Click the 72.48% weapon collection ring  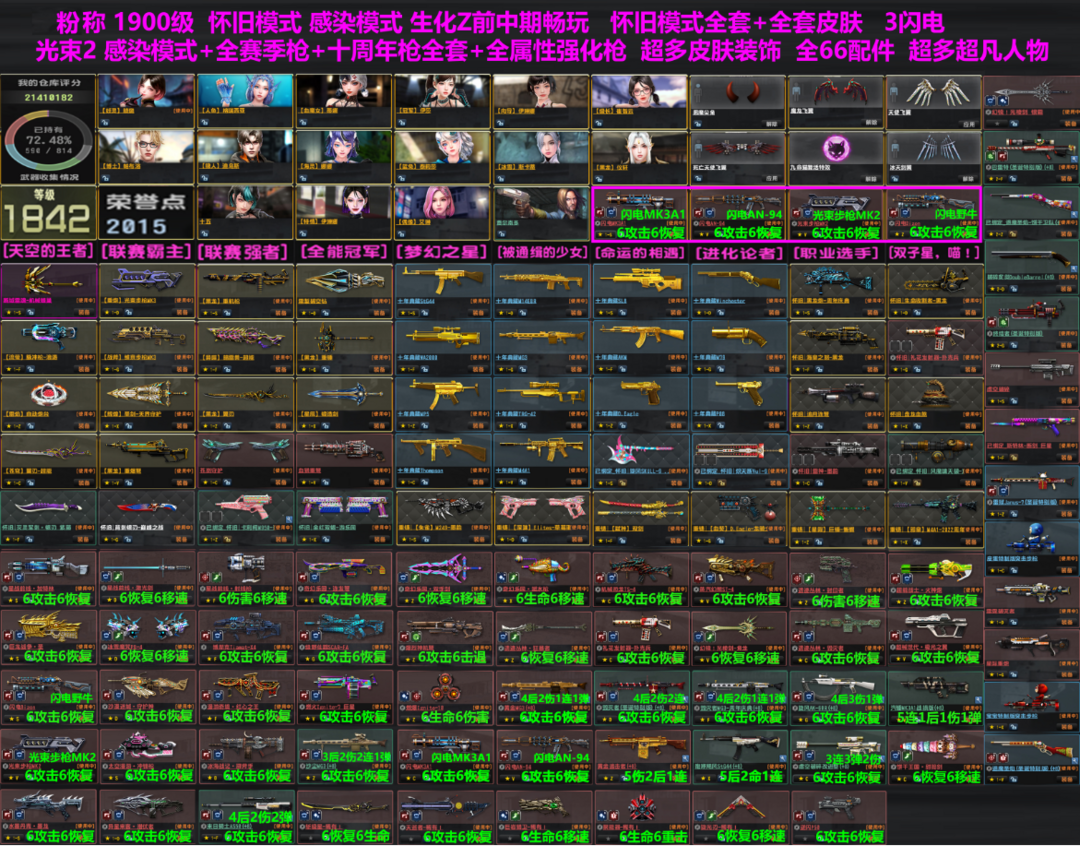48,141
